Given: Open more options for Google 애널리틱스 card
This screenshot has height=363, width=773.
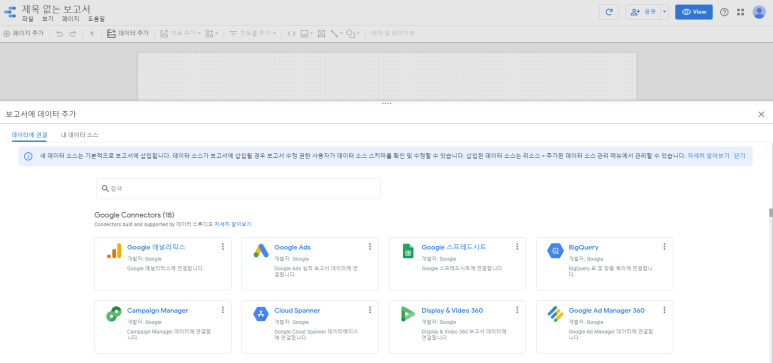Looking at the screenshot, I should [223, 247].
